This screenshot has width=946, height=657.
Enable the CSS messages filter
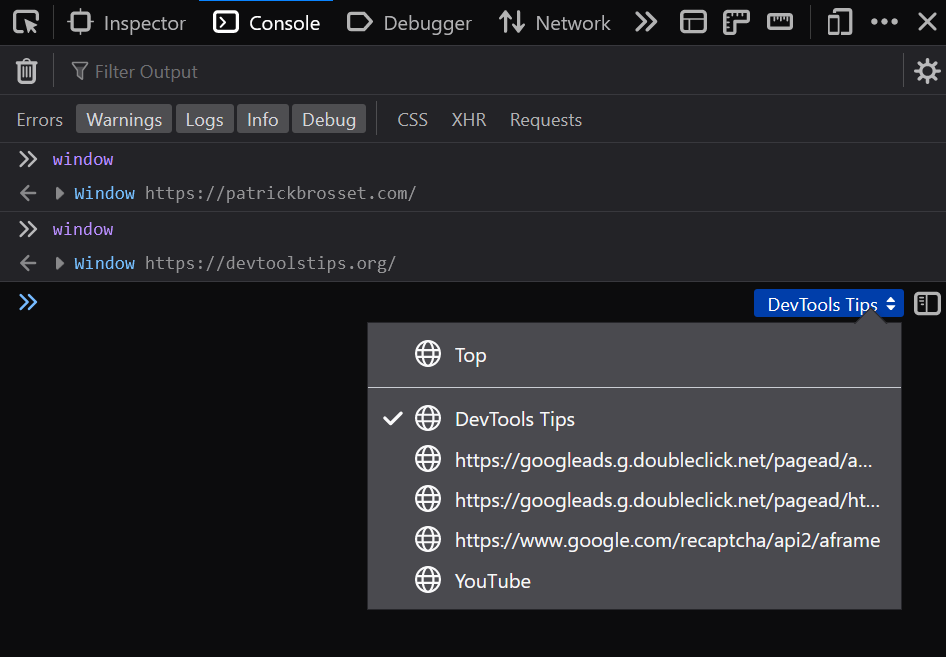(412, 119)
